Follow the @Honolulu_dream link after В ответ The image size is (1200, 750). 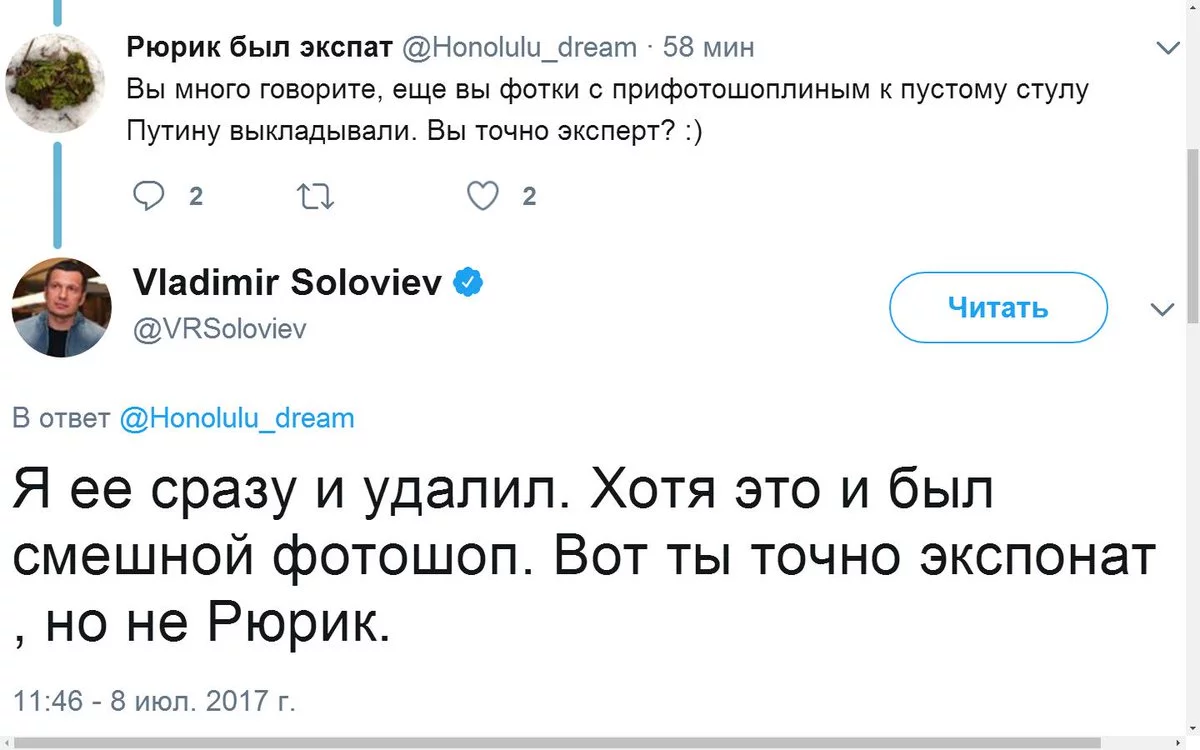point(236,418)
